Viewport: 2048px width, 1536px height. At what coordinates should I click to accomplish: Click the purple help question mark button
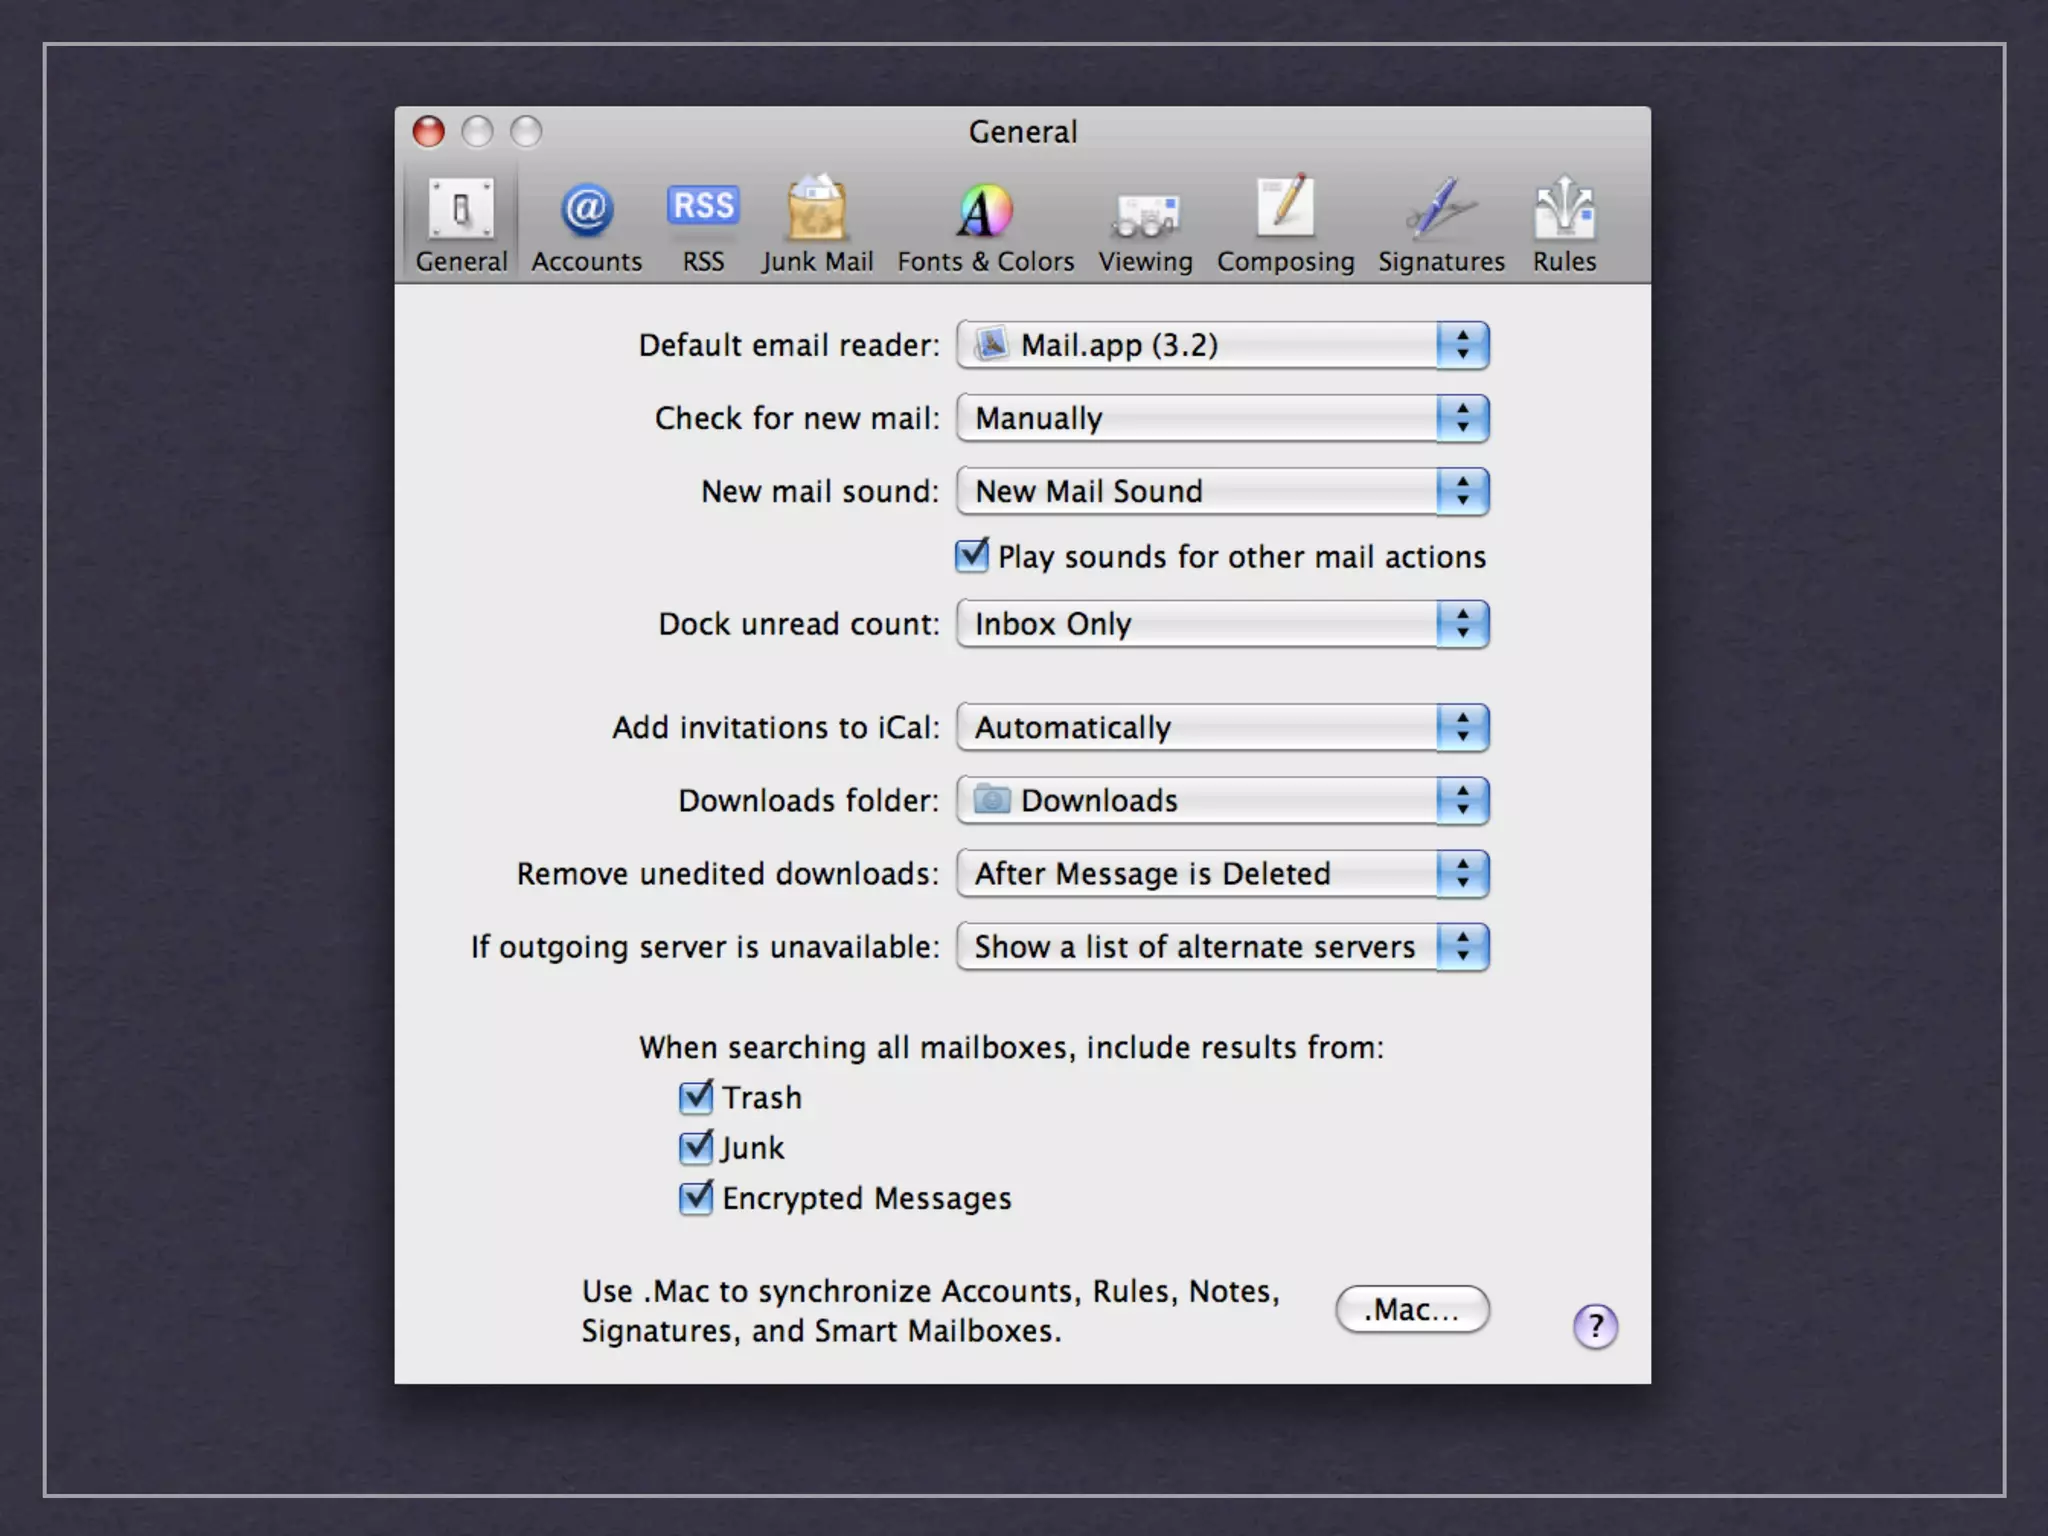[x=1595, y=1326]
